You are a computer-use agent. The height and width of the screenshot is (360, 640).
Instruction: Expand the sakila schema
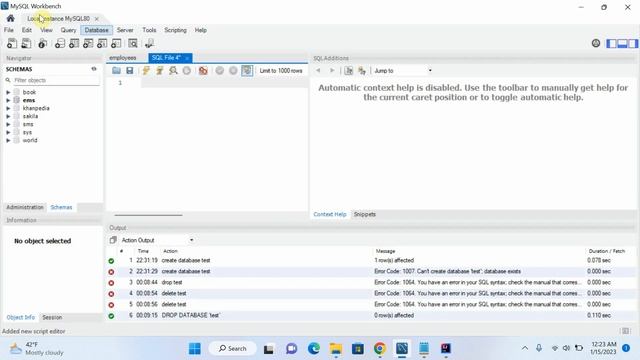8,116
